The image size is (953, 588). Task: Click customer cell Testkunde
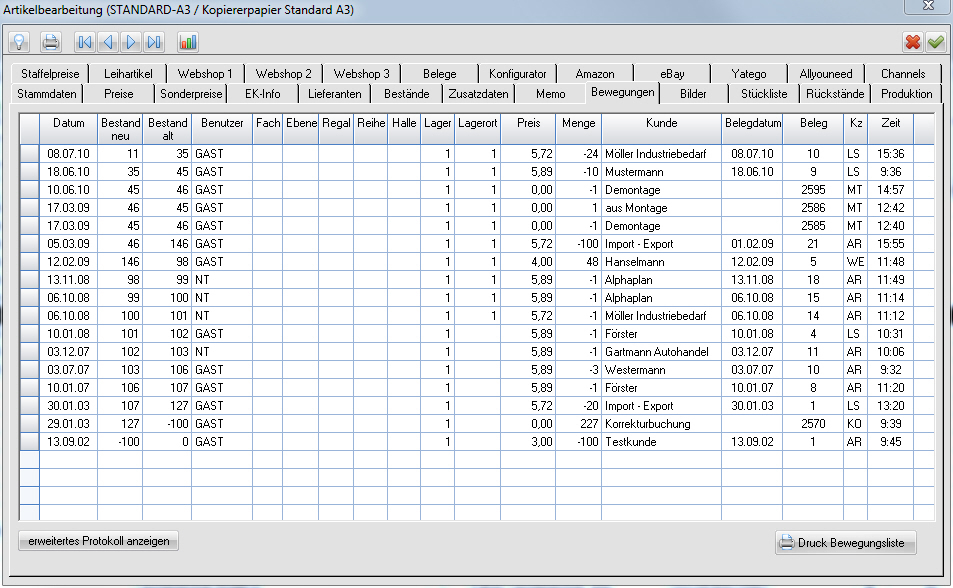coord(661,442)
